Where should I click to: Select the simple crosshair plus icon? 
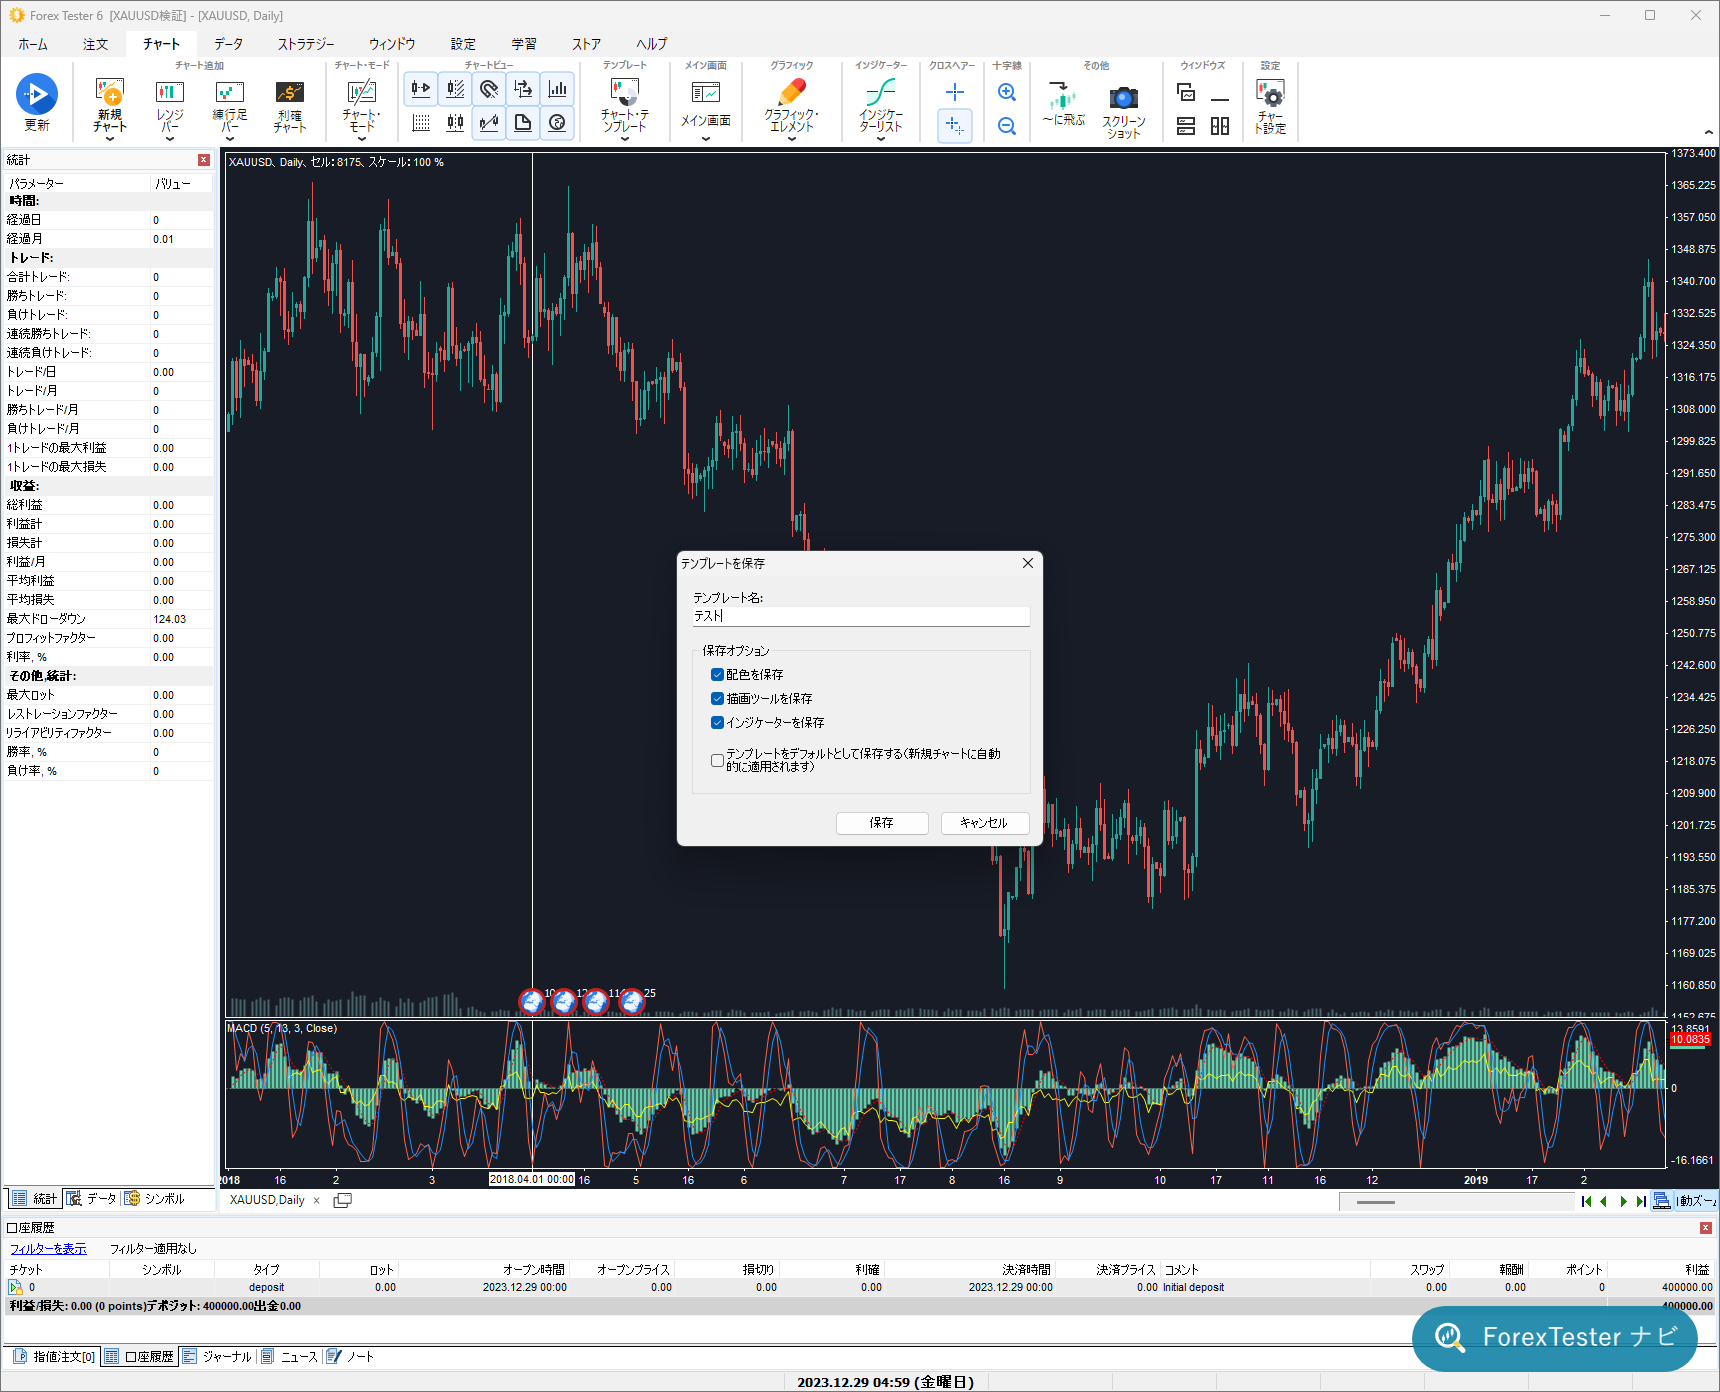tap(955, 92)
